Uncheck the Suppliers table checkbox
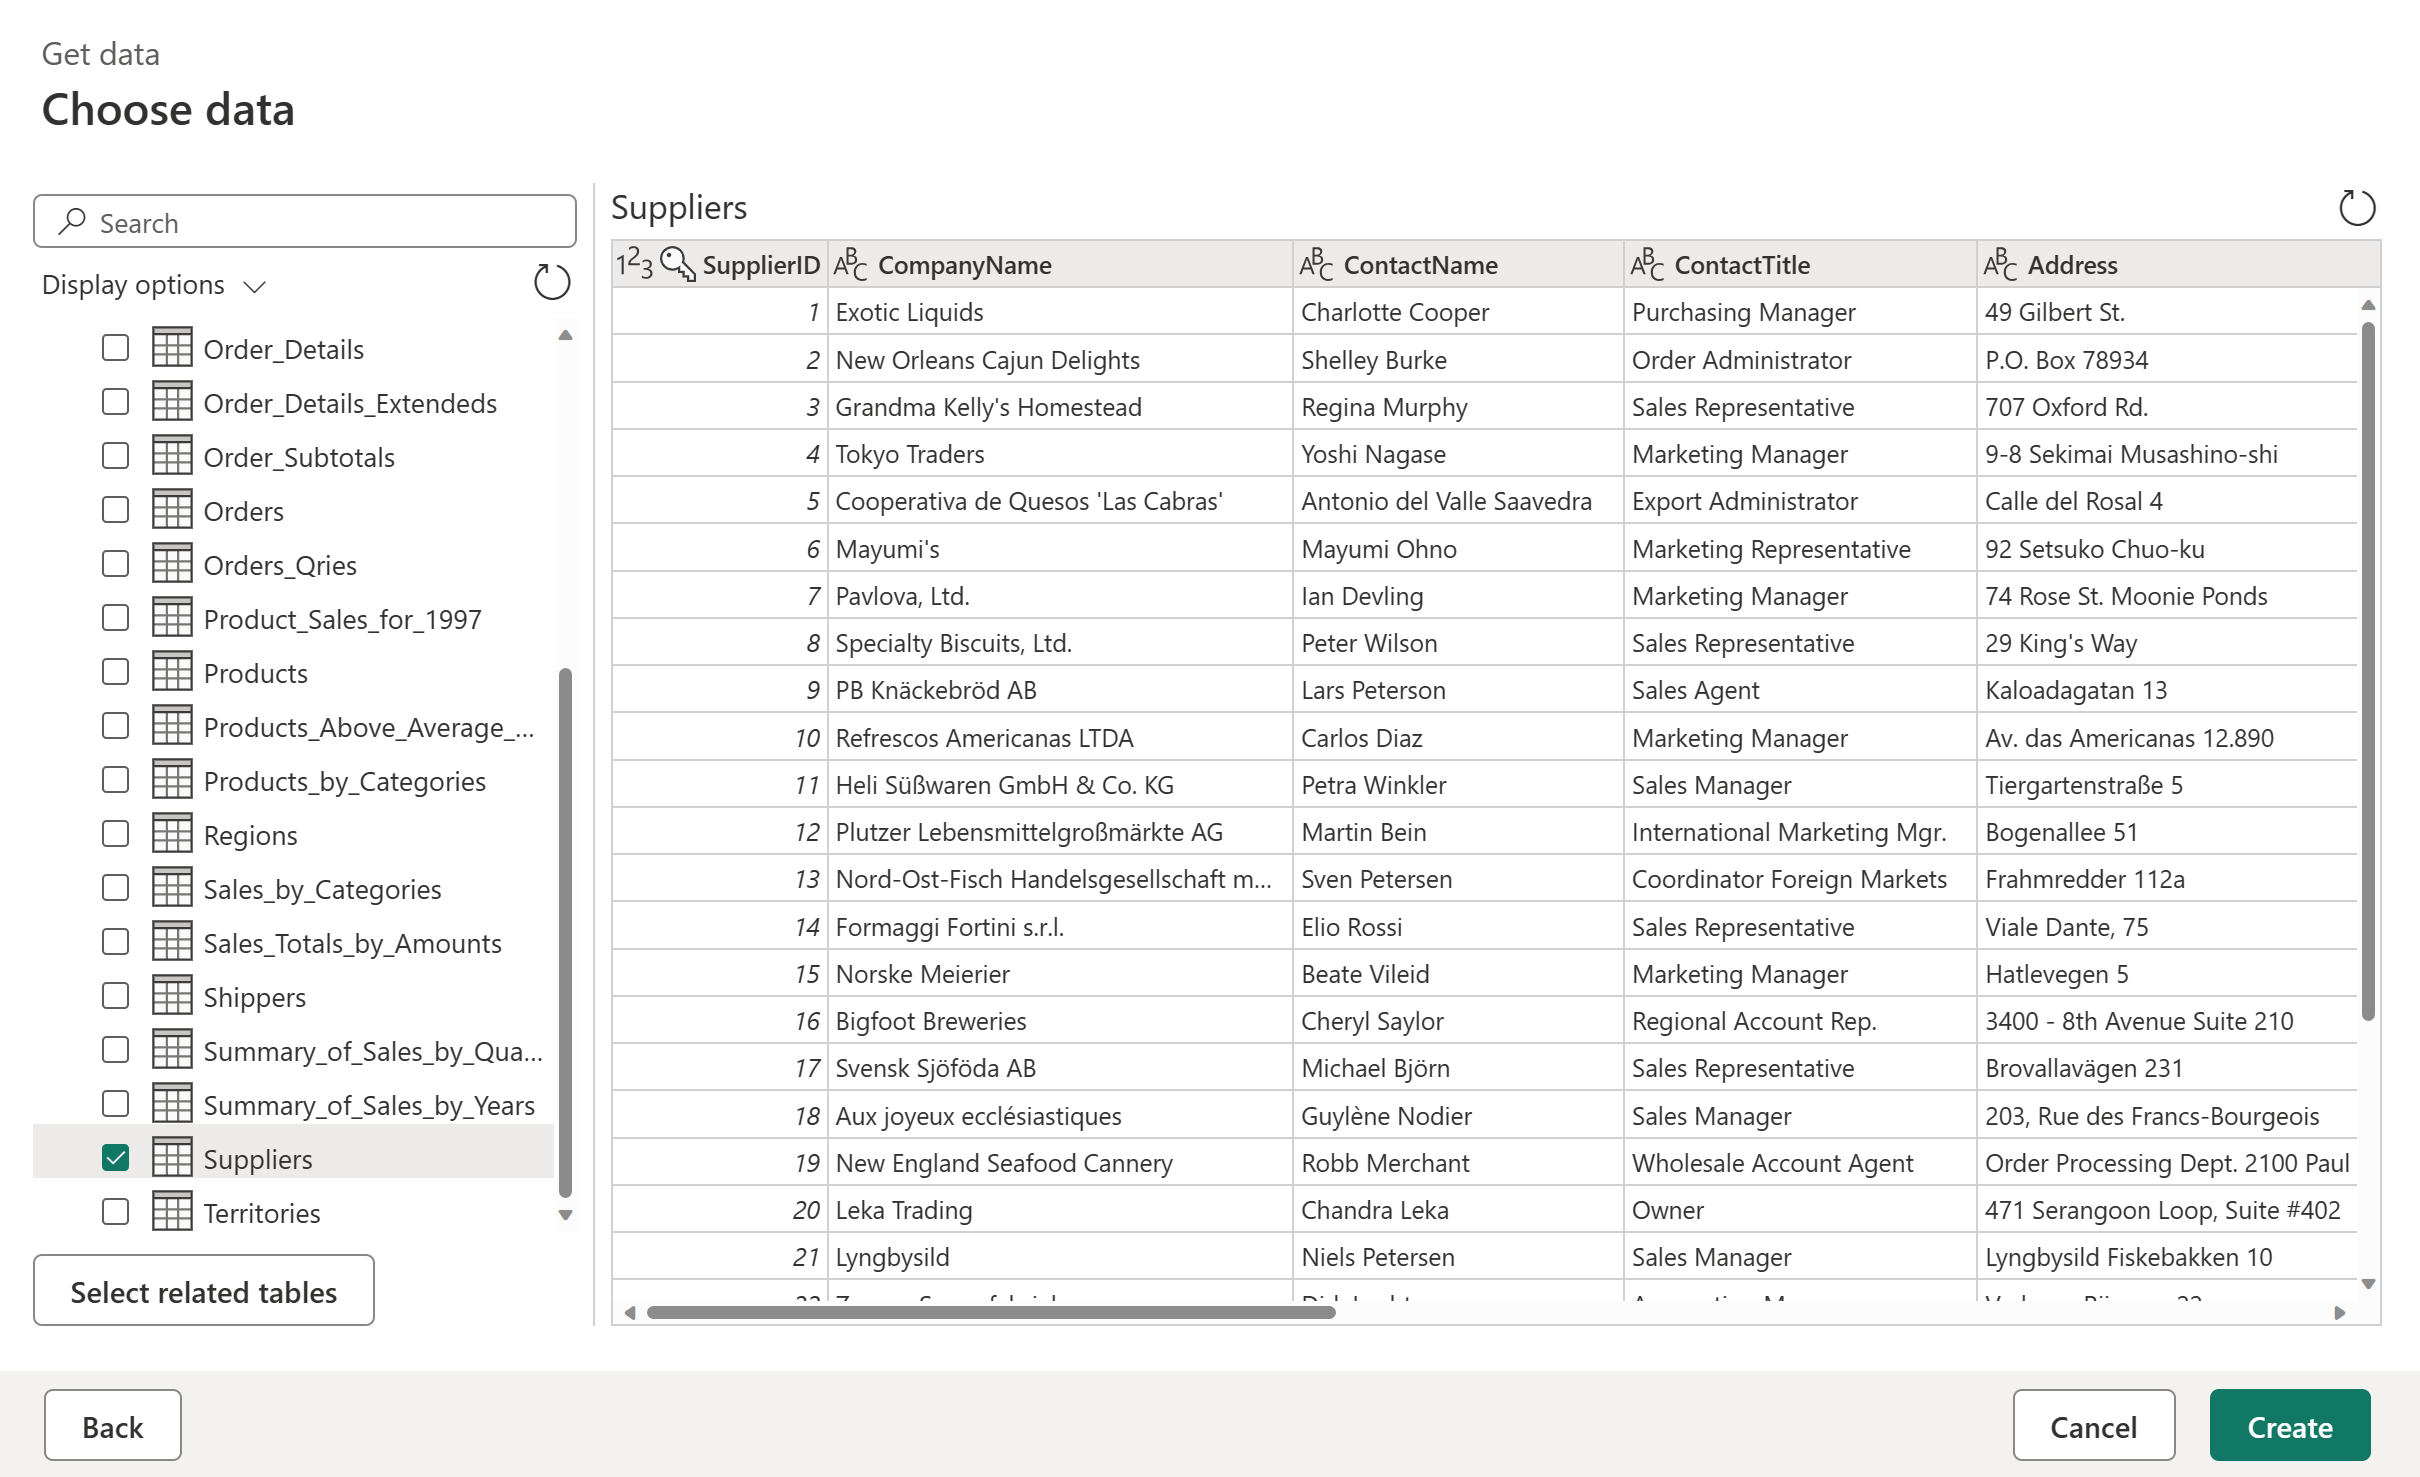The width and height of the screenshot is (2420, 1477). click(x=116, y=1158)
